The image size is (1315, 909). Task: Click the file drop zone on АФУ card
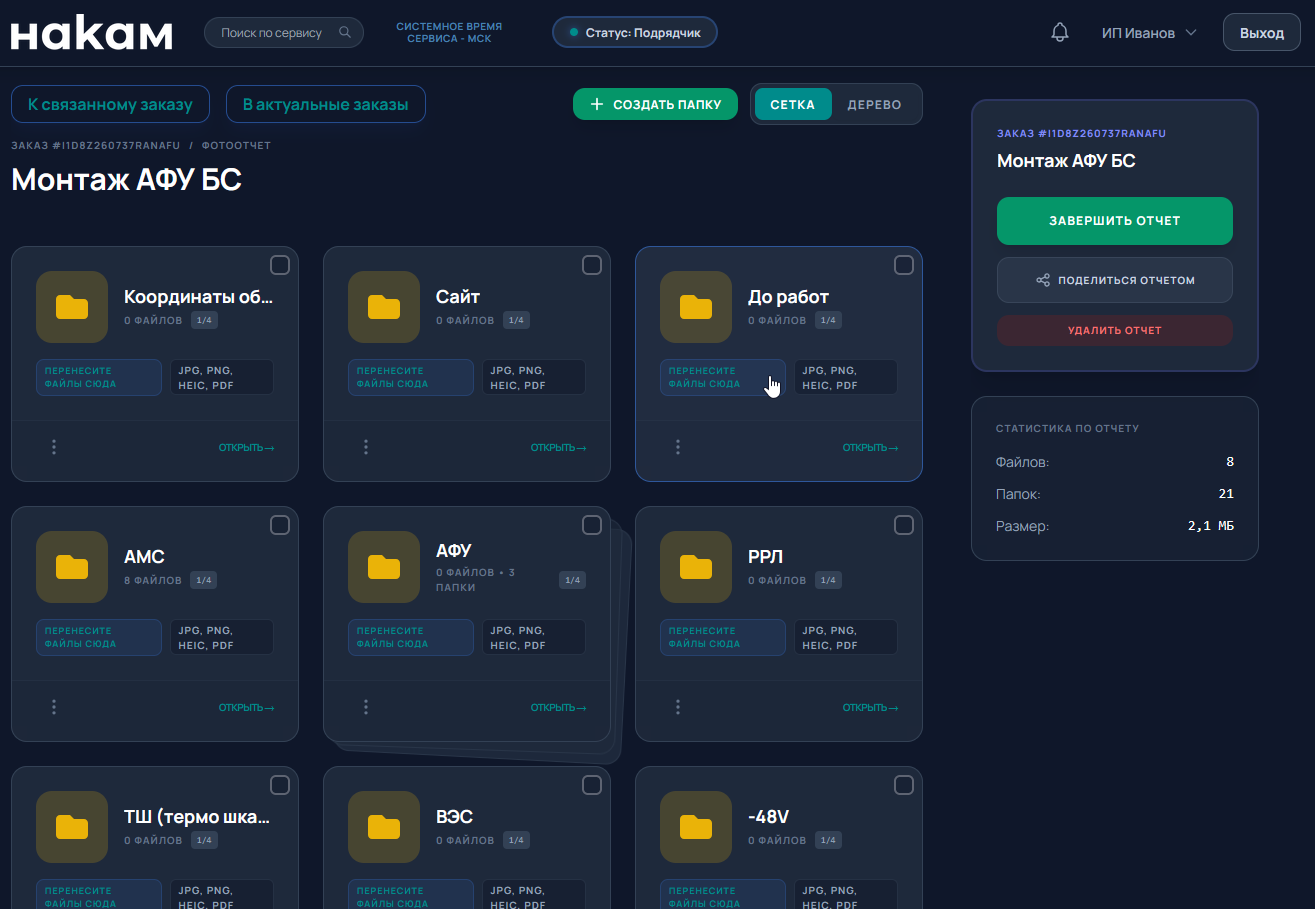click(411, 637)
